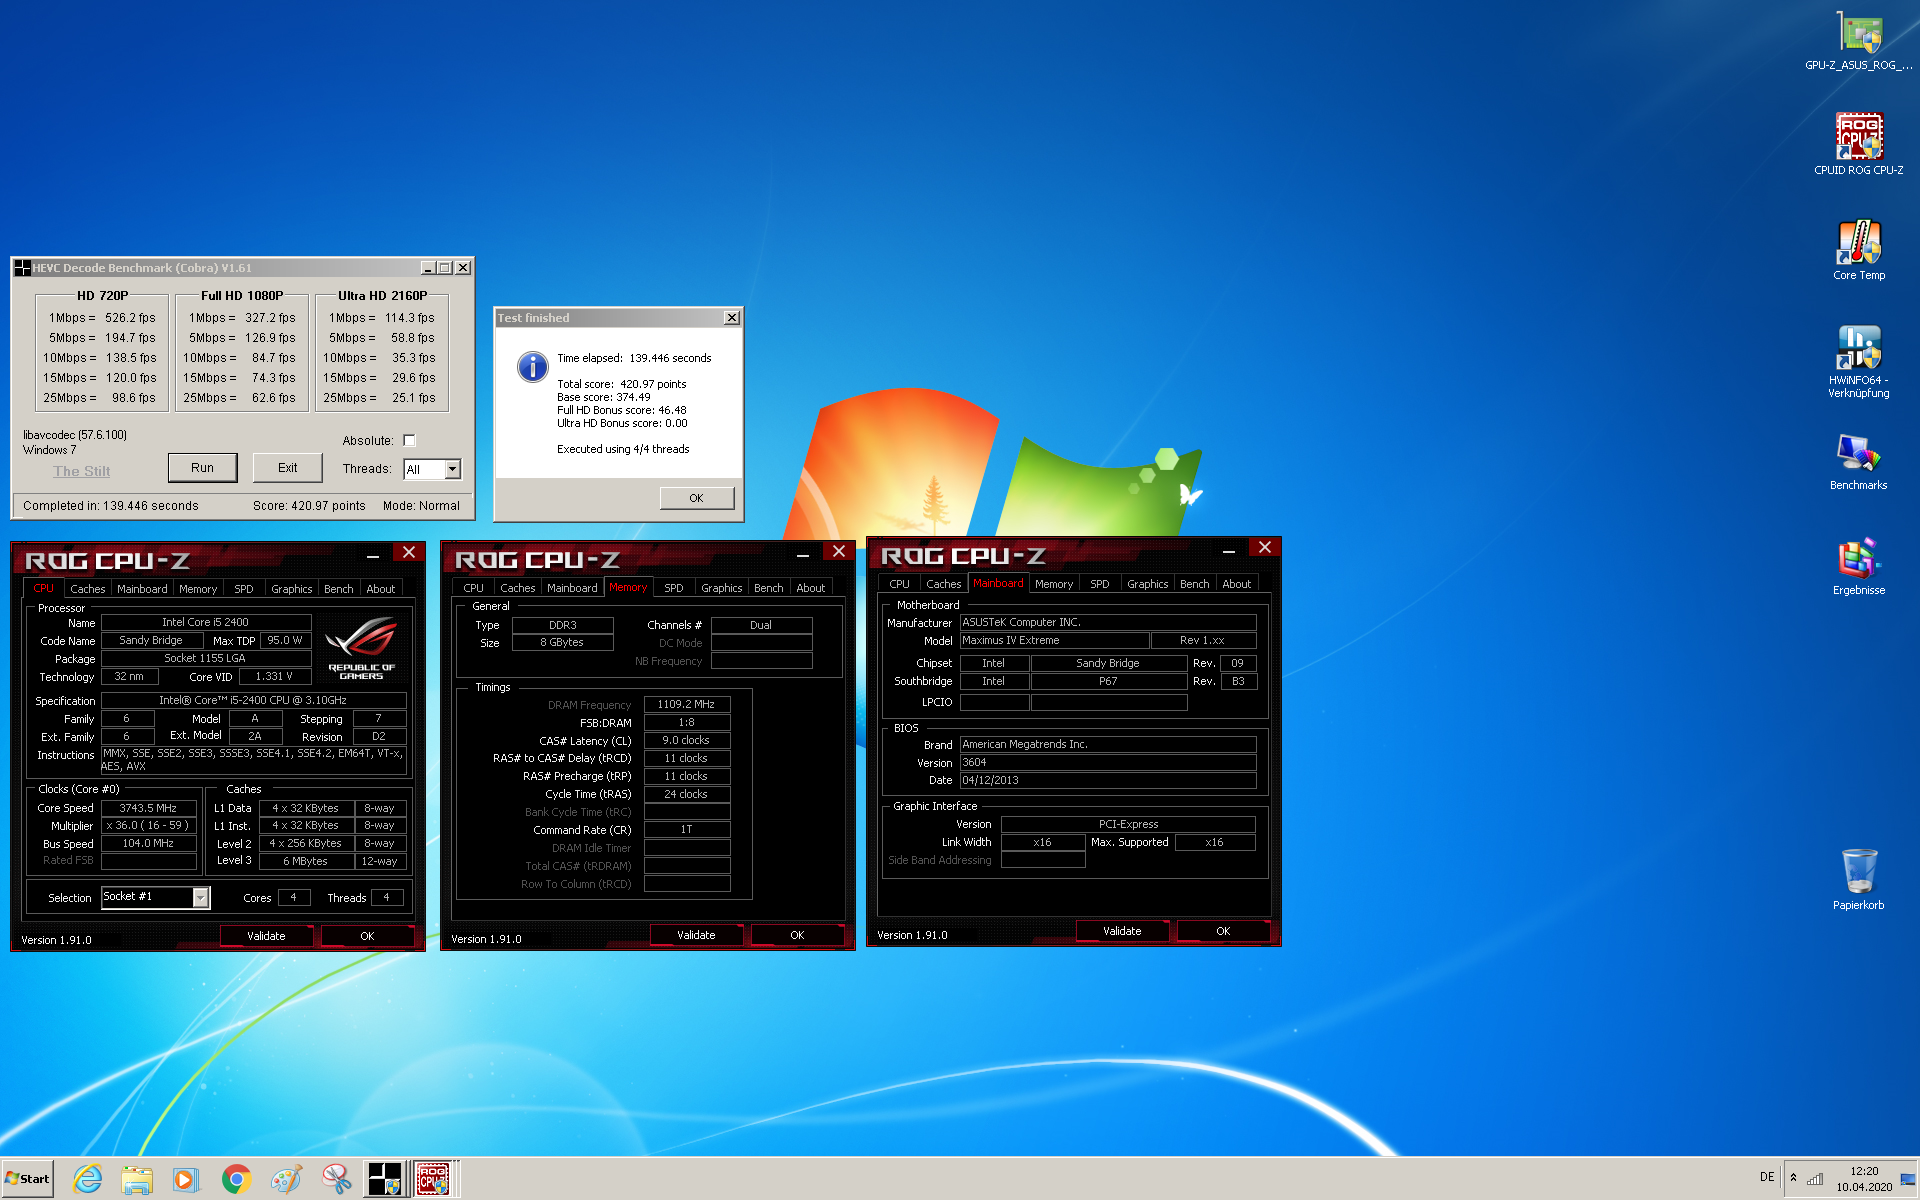1920x1200 pixels.
Task: Open Caches tab in right CPU-Z window
Action: coord(944,584)
